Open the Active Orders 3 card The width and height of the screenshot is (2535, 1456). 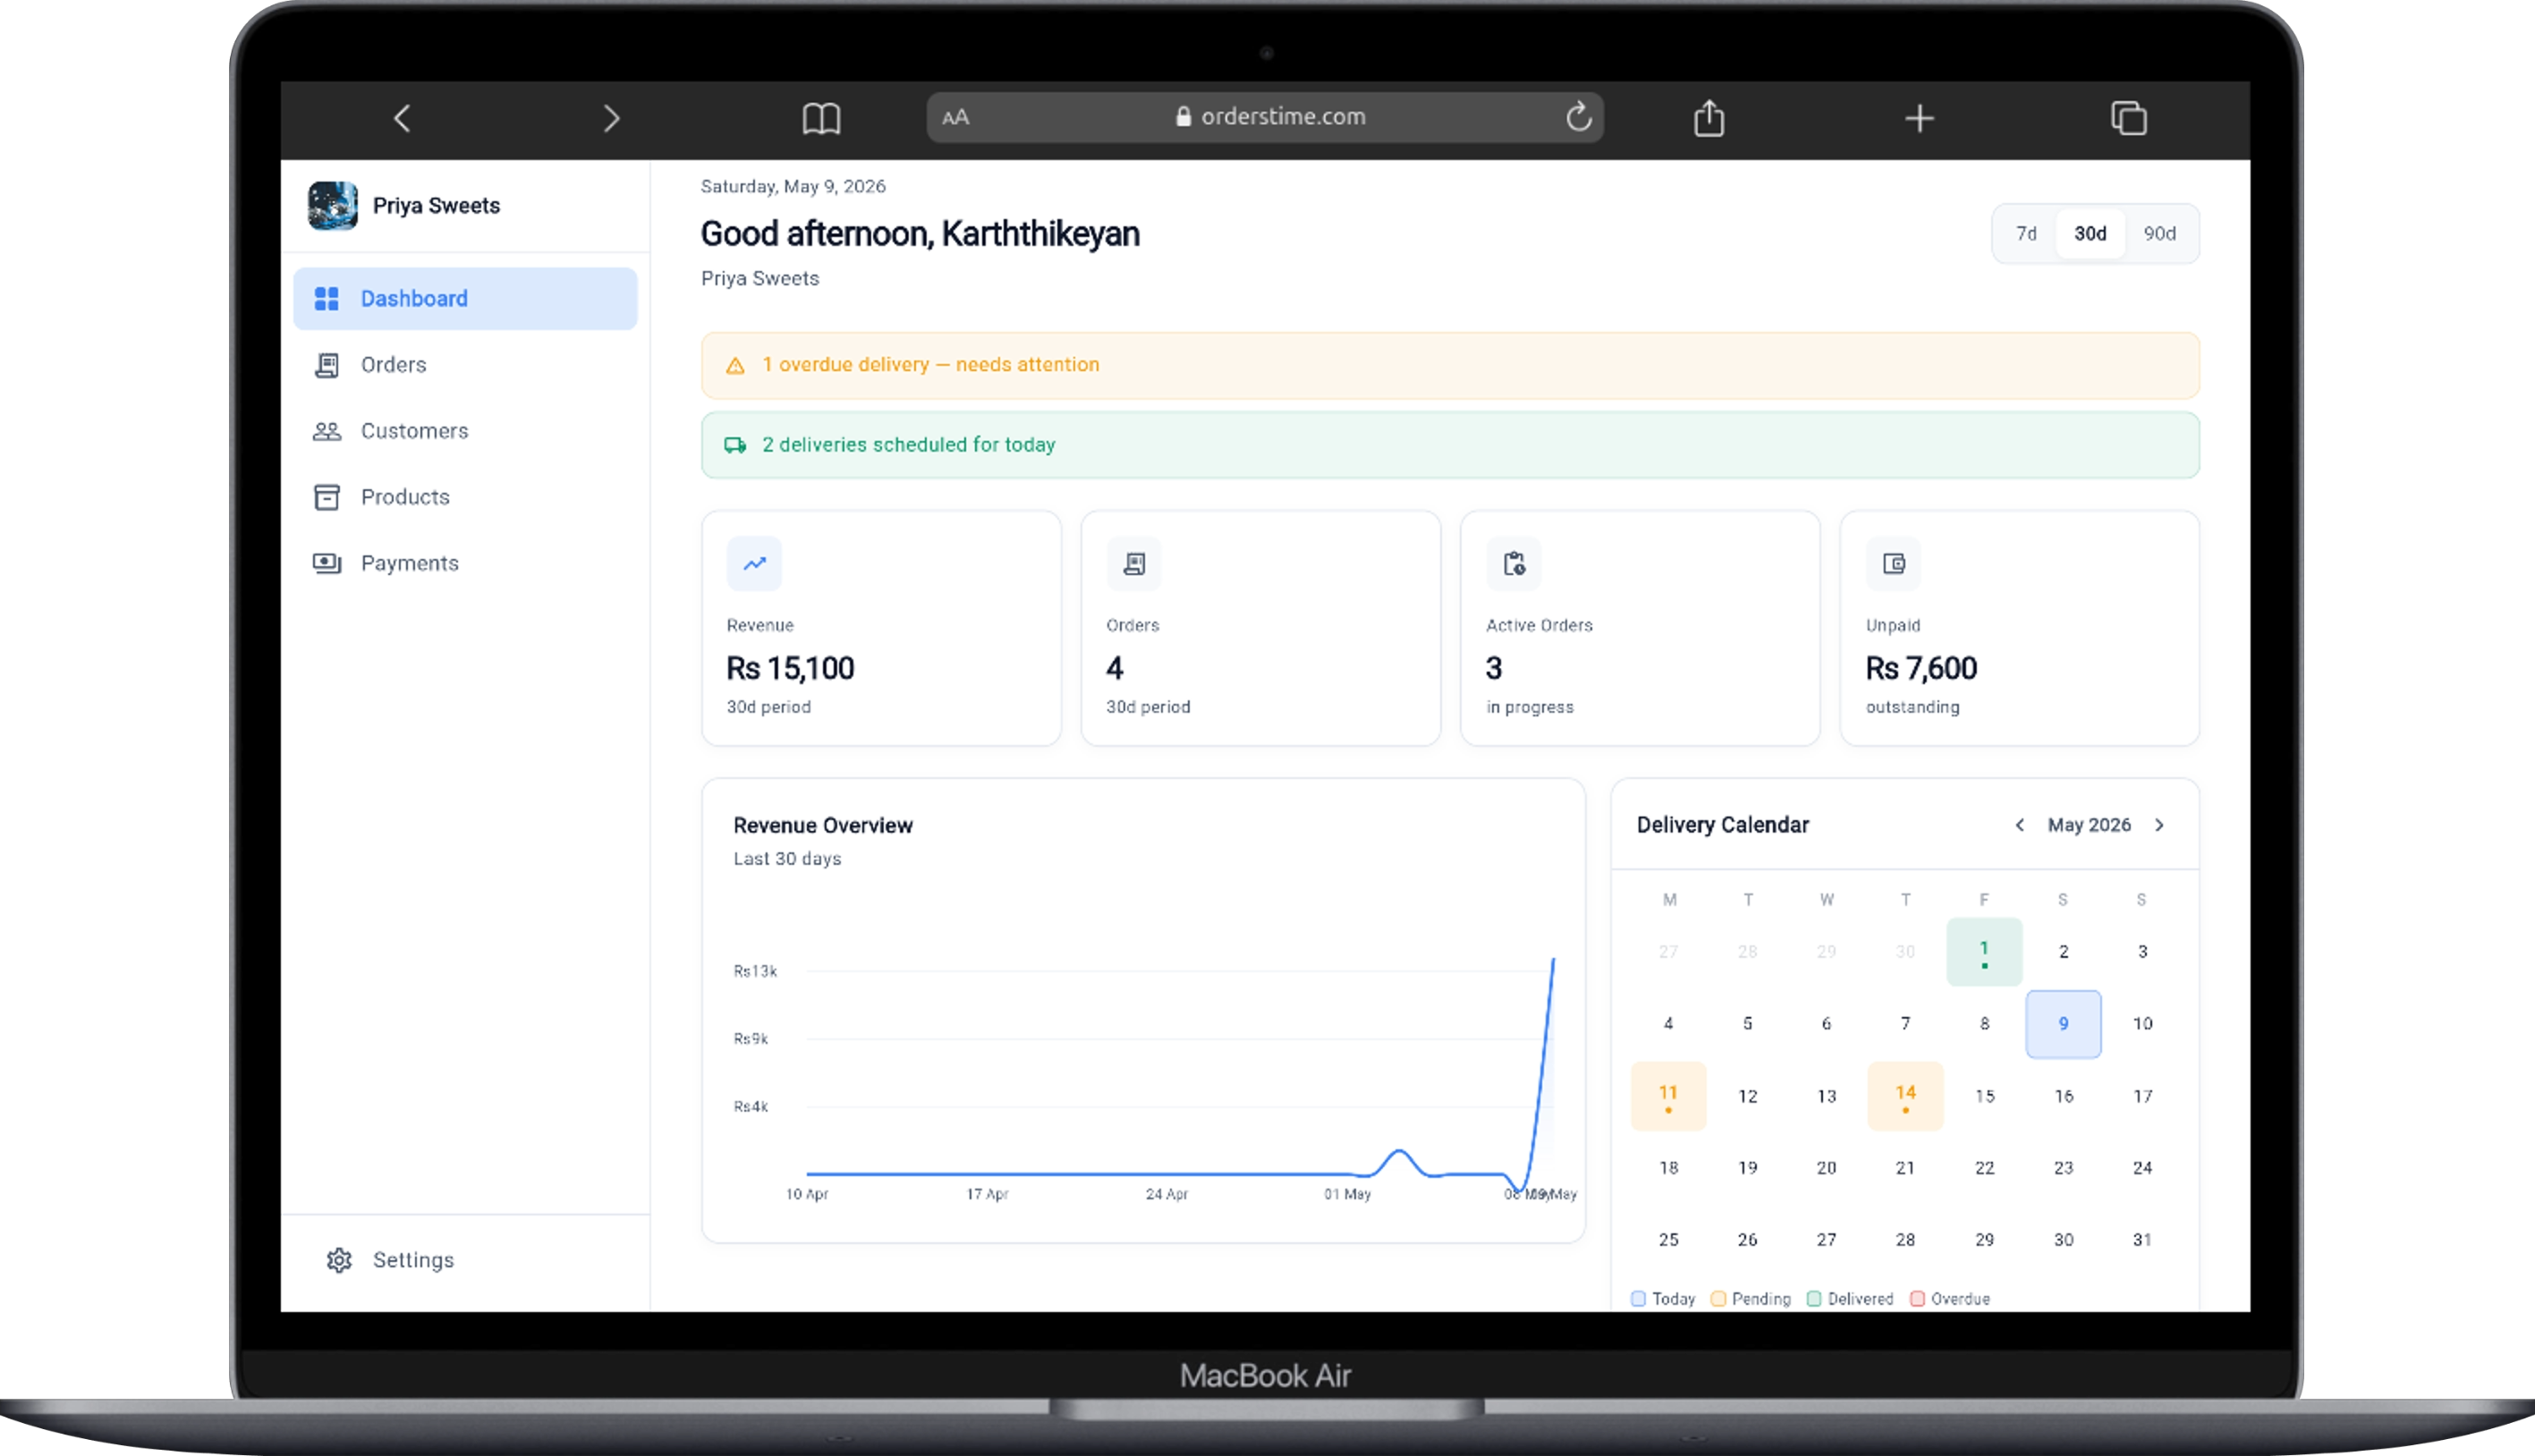click(1640, 628)
